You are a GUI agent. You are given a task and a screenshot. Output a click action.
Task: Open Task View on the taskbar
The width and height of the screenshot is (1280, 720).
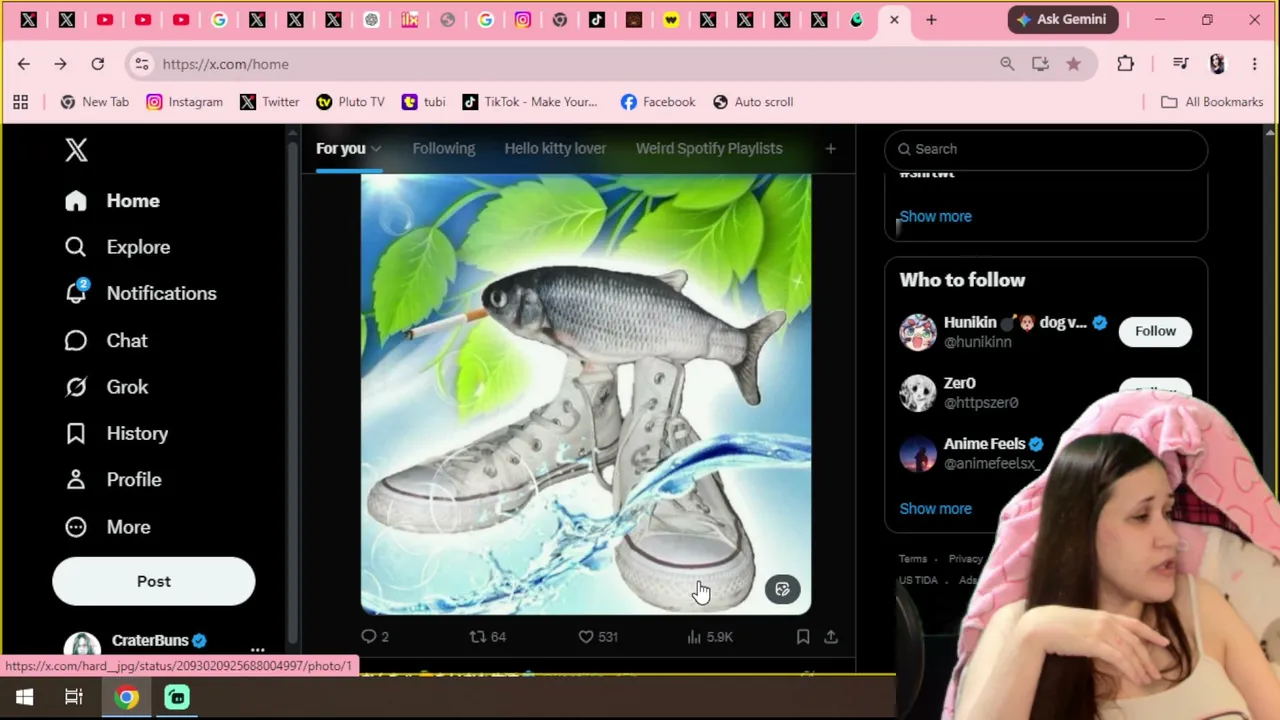click(74, 697)
